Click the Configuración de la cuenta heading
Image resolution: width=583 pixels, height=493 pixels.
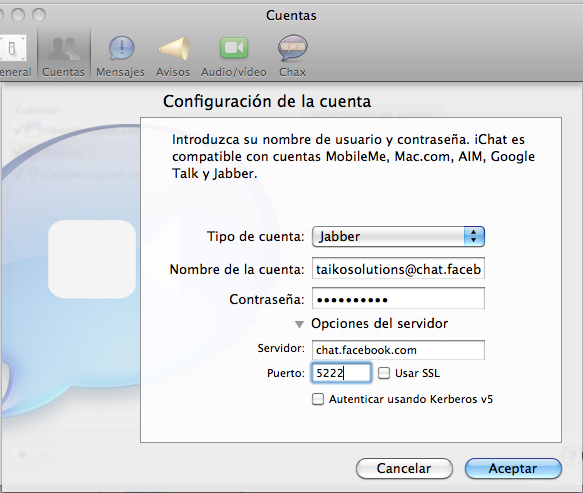pos(267,102)
